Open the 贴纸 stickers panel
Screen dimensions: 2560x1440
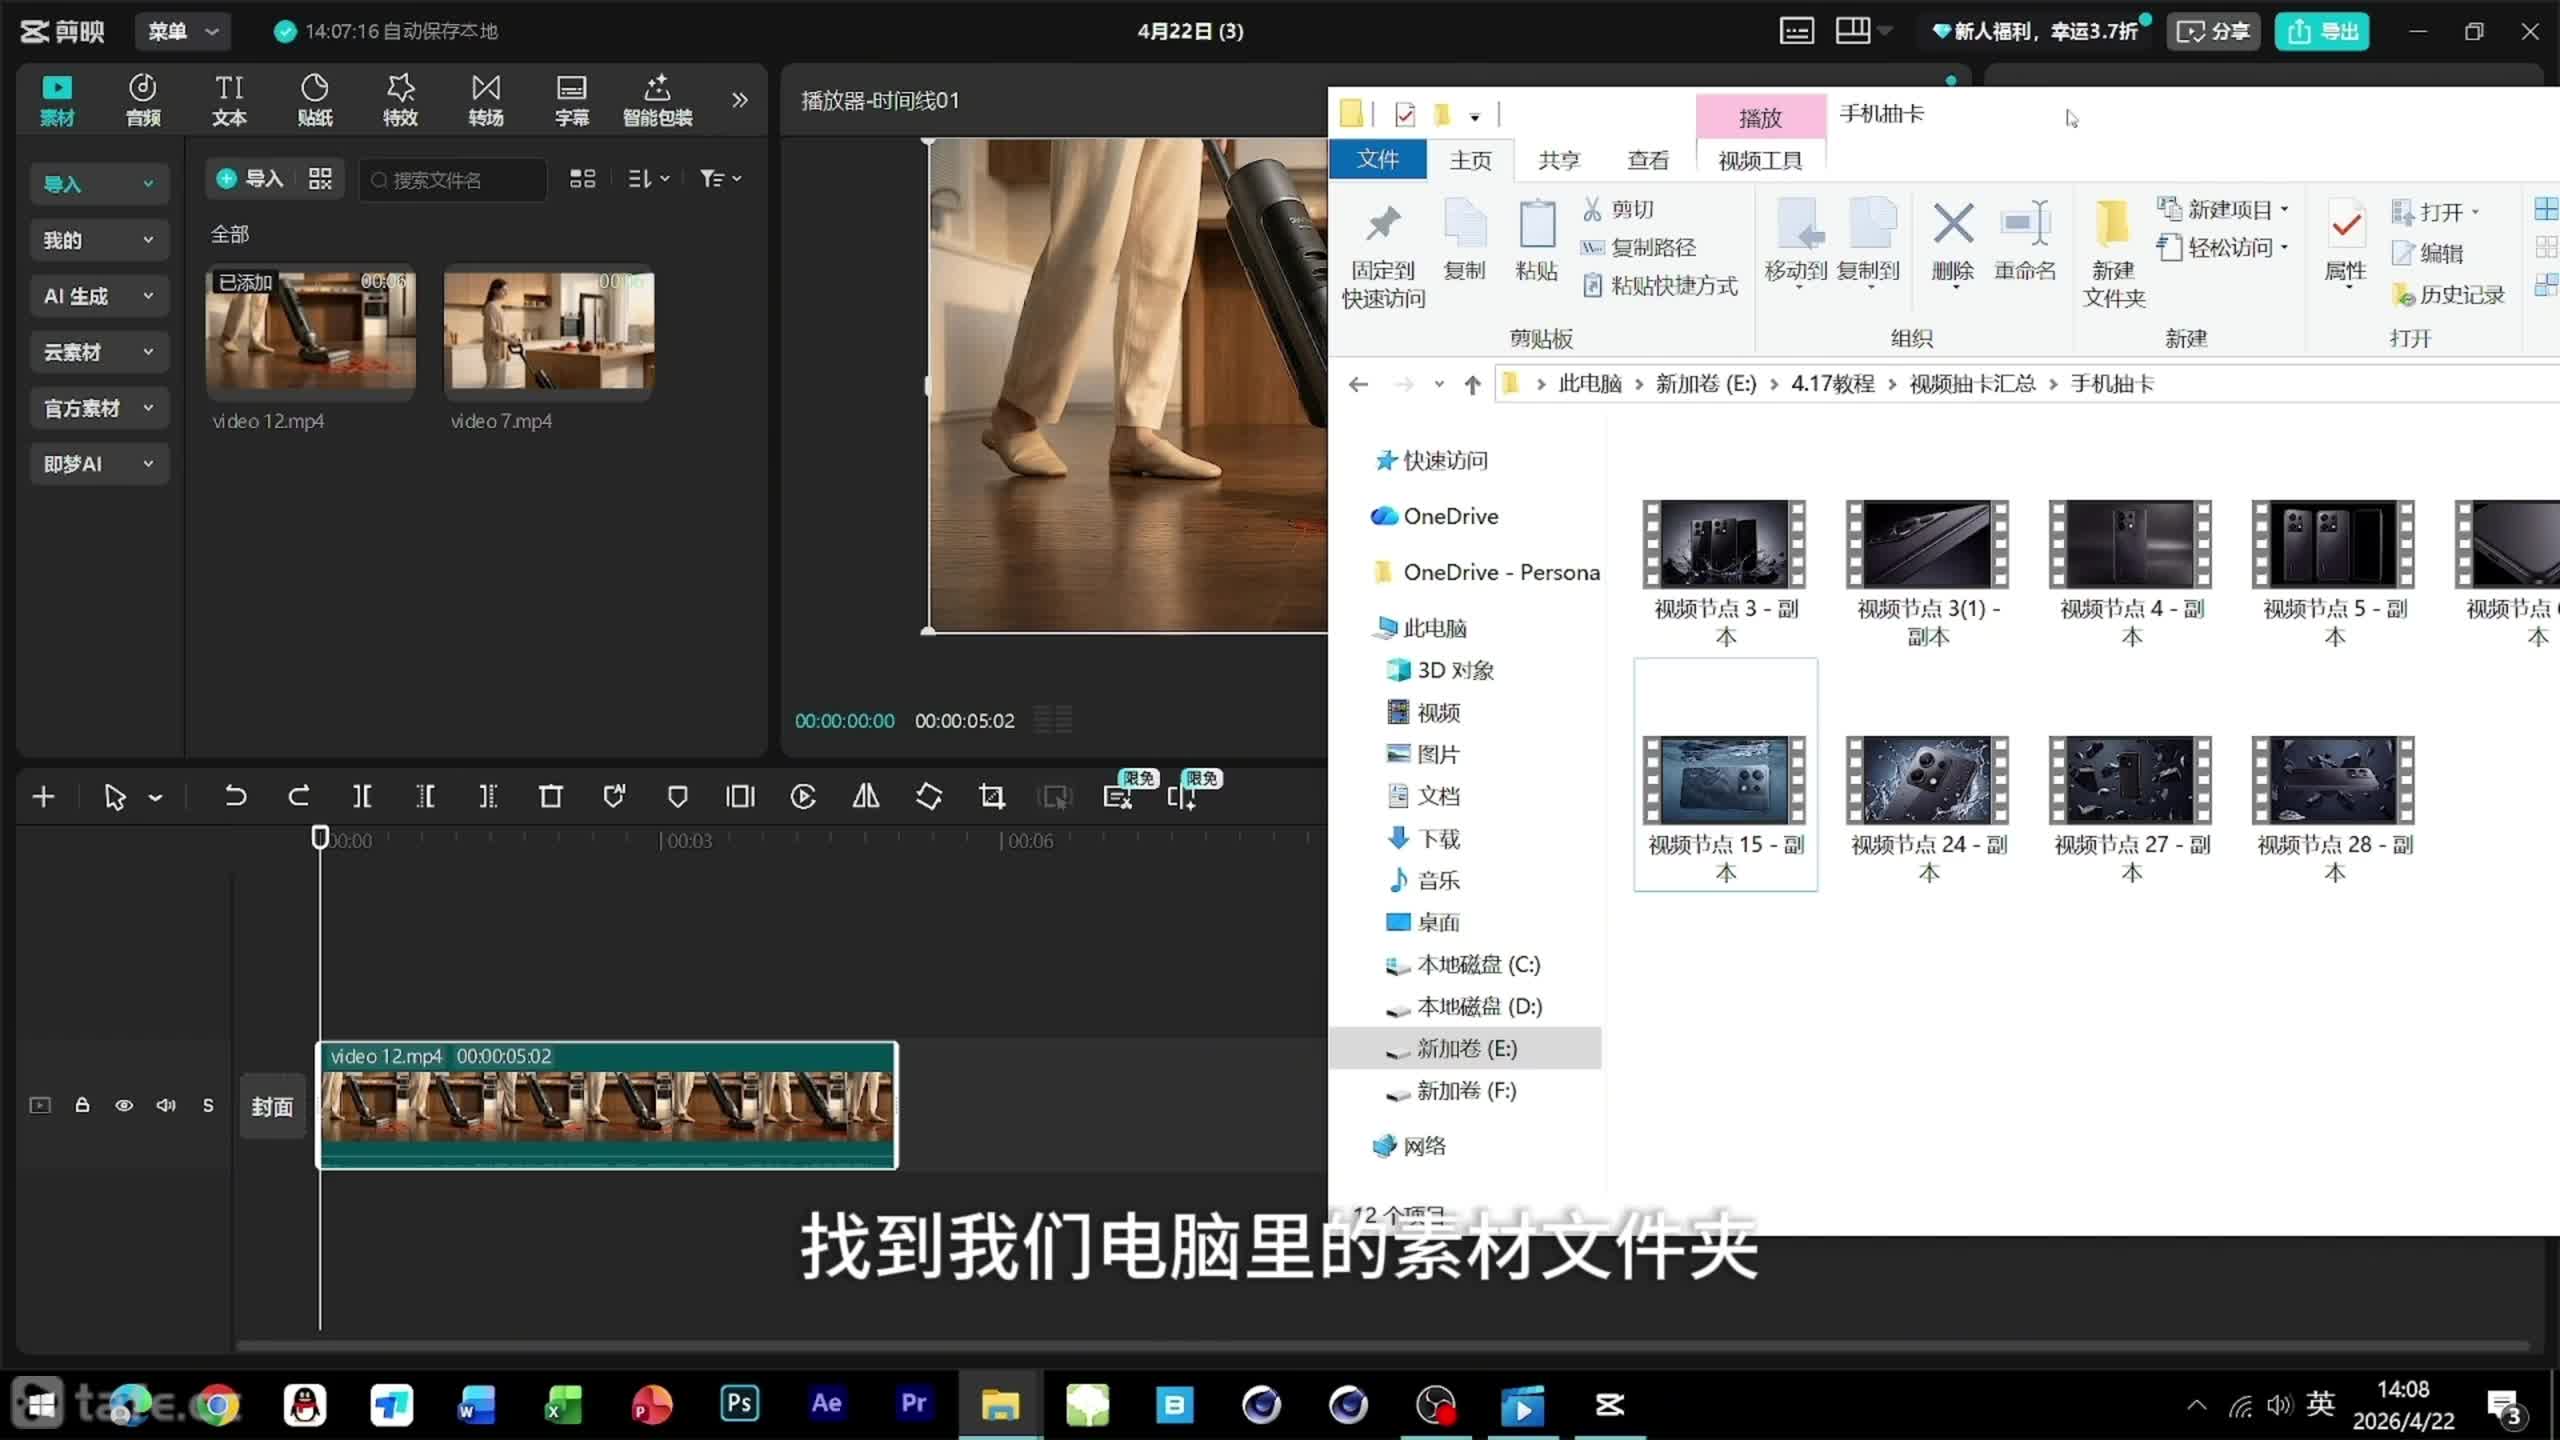coord(315,100)
